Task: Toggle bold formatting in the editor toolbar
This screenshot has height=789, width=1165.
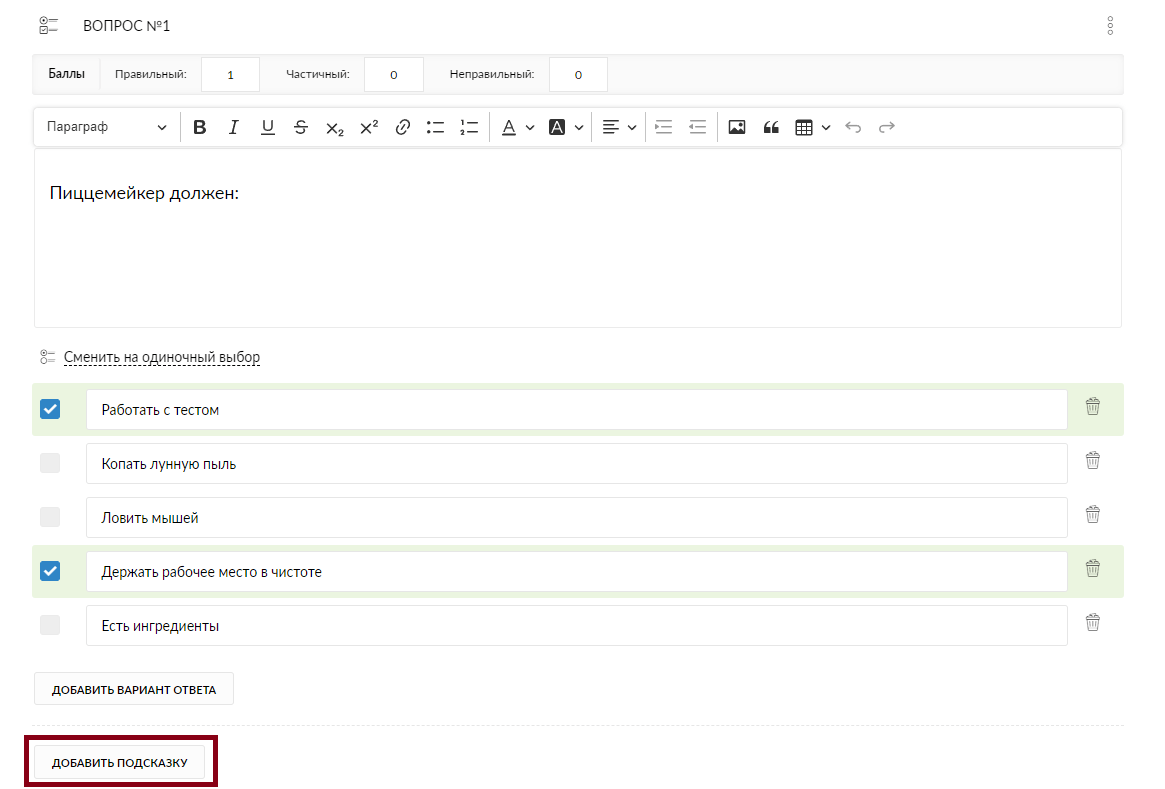Action: pyautogui.click(x=200, y=127)
